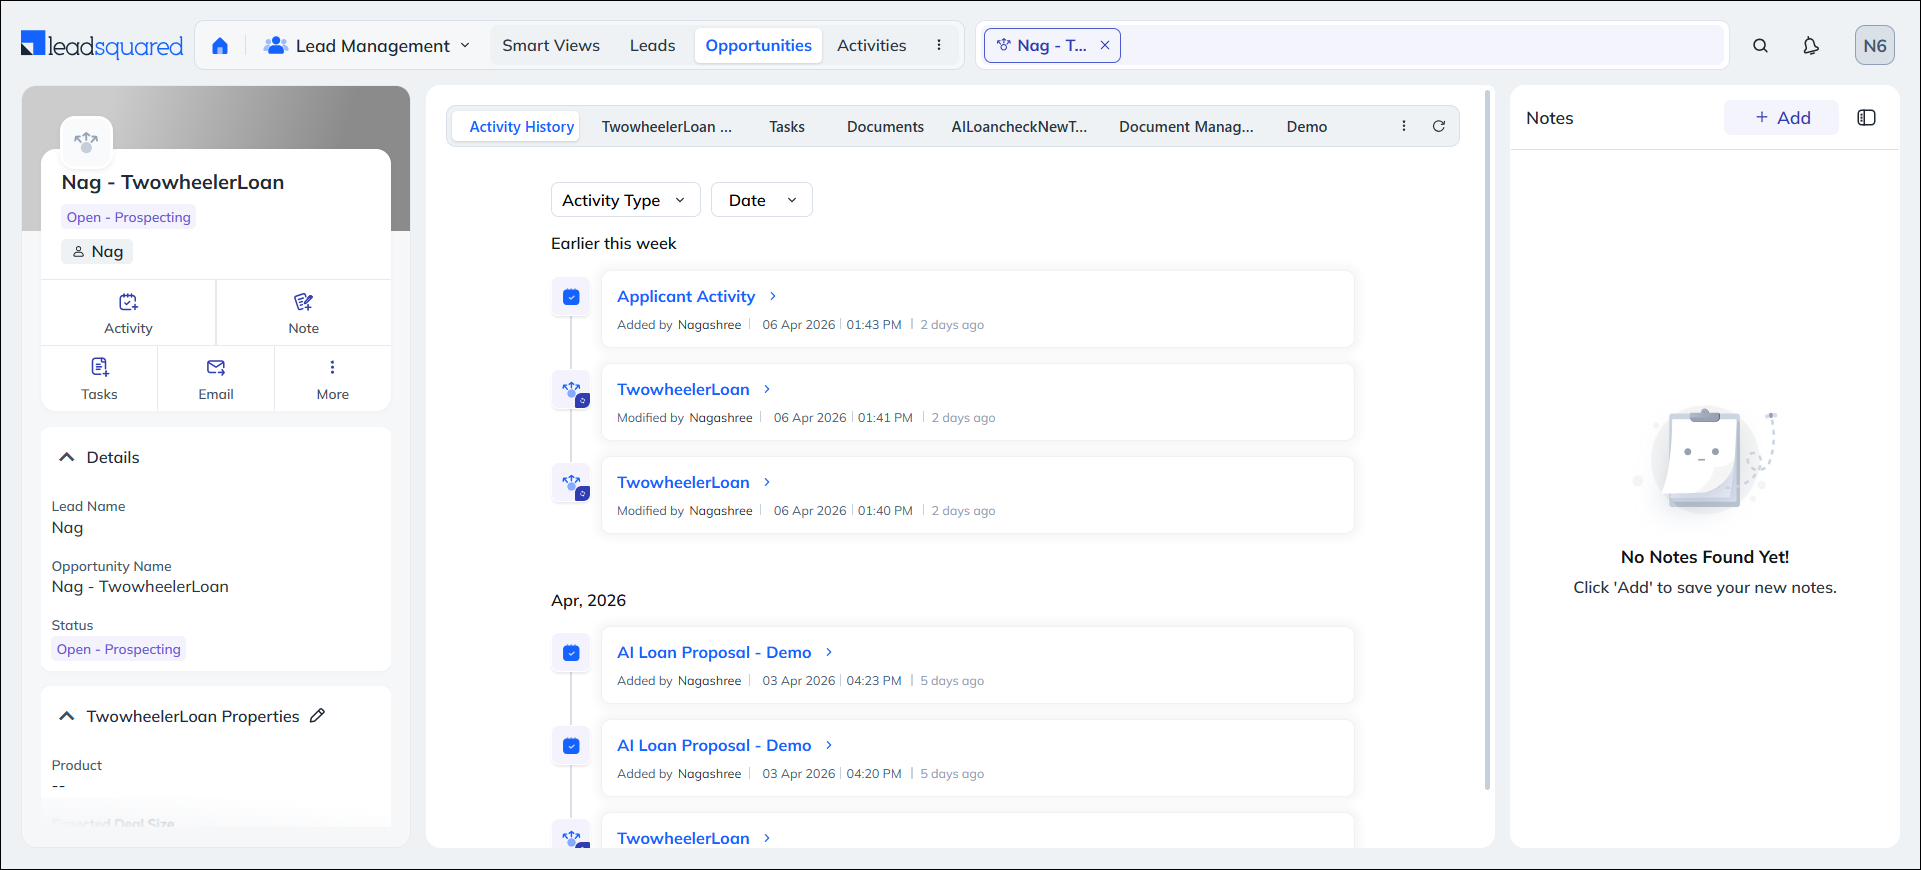Open the AI Loan Proposal - Demo entry from 04:23 PM
Viewport: 1921px width, 870px height.
coord(714,653)
